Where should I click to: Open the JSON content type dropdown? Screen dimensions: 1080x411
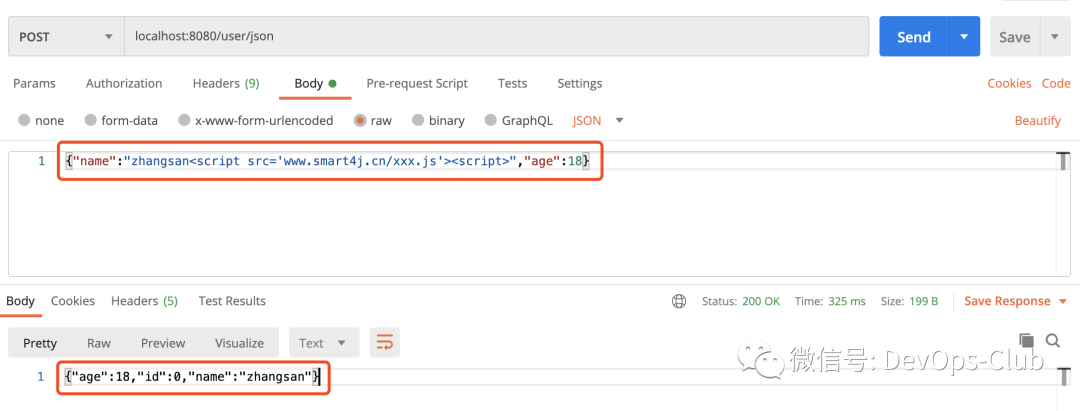pyautogui.click(x=598, y=120)
